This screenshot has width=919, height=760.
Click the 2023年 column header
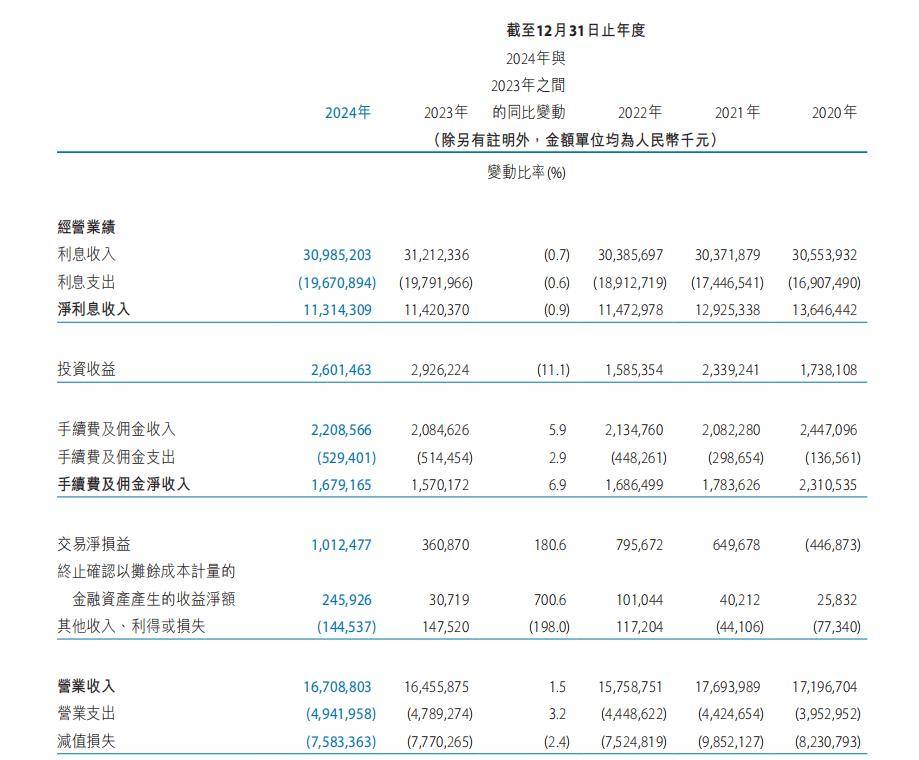445,113
